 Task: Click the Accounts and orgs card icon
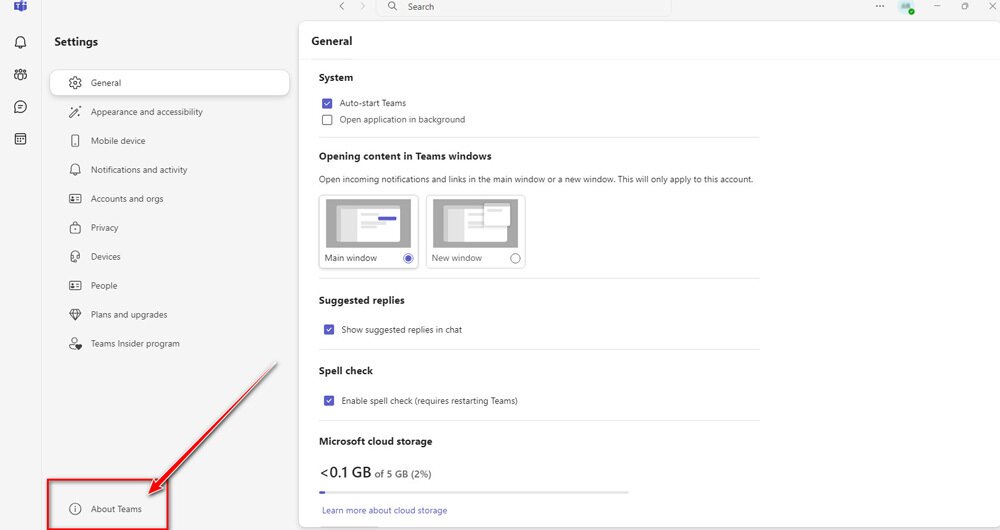click(x=75, y=199)
